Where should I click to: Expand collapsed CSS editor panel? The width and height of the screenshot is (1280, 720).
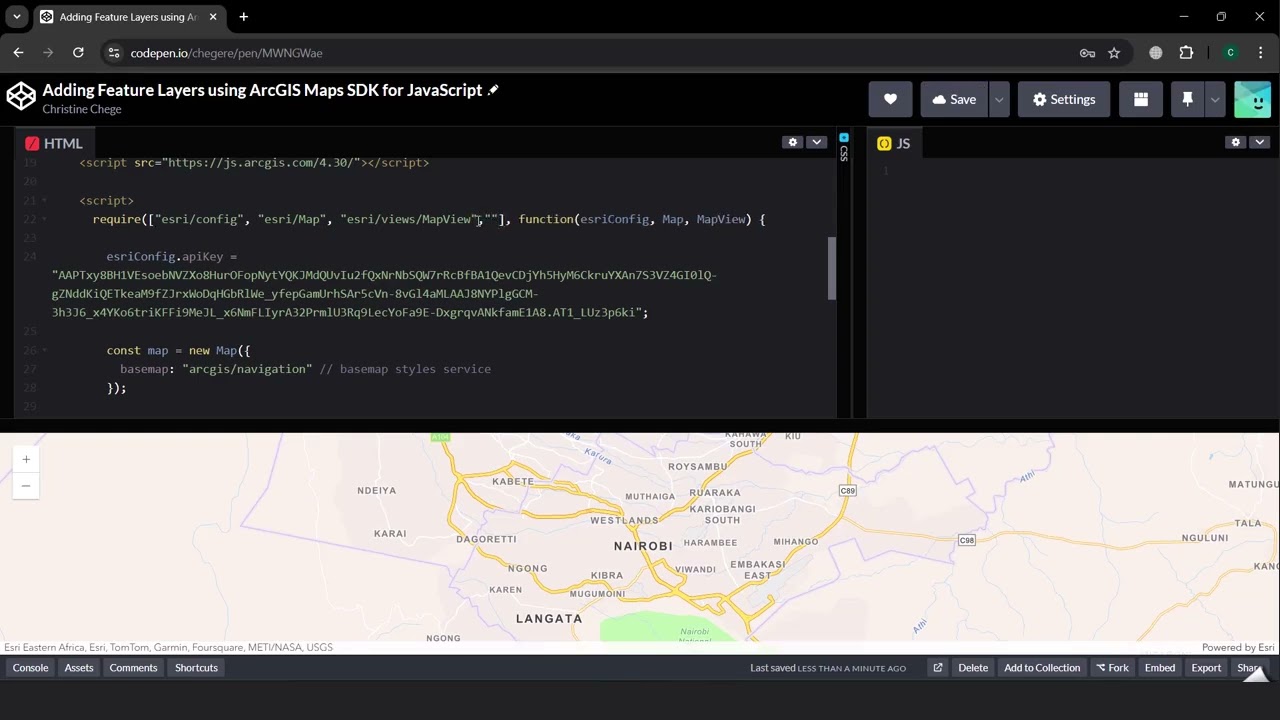844,147
